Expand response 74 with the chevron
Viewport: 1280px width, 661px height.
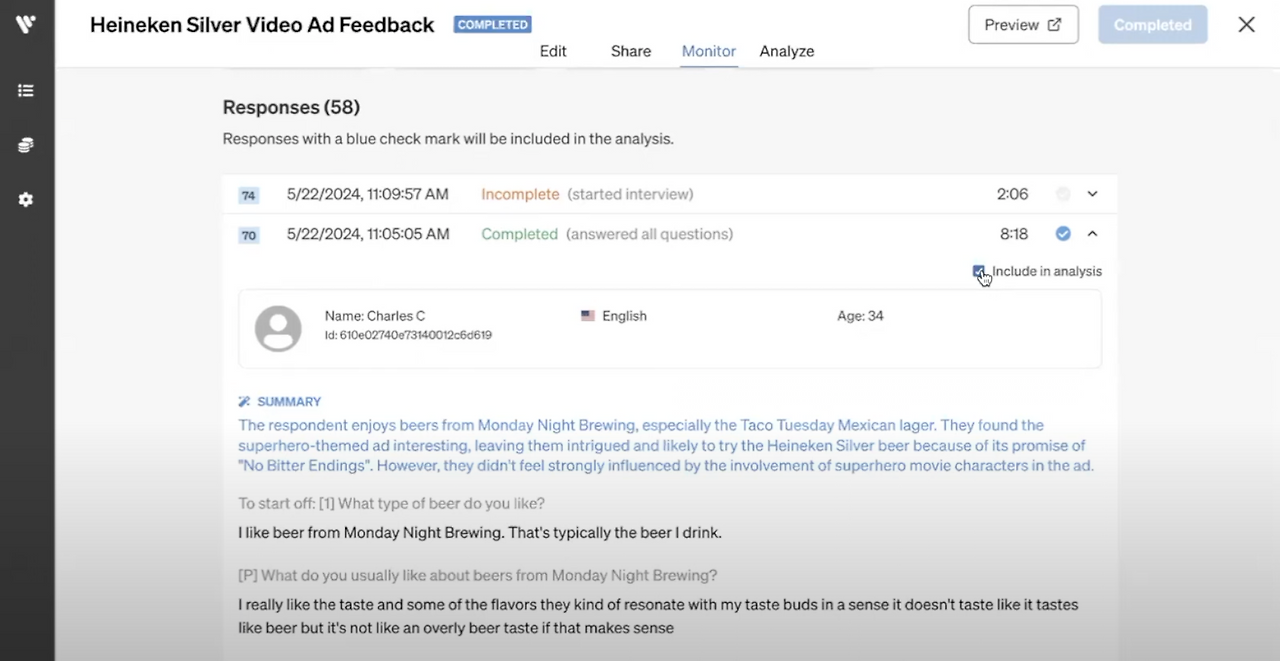[x=1092, y=194]
